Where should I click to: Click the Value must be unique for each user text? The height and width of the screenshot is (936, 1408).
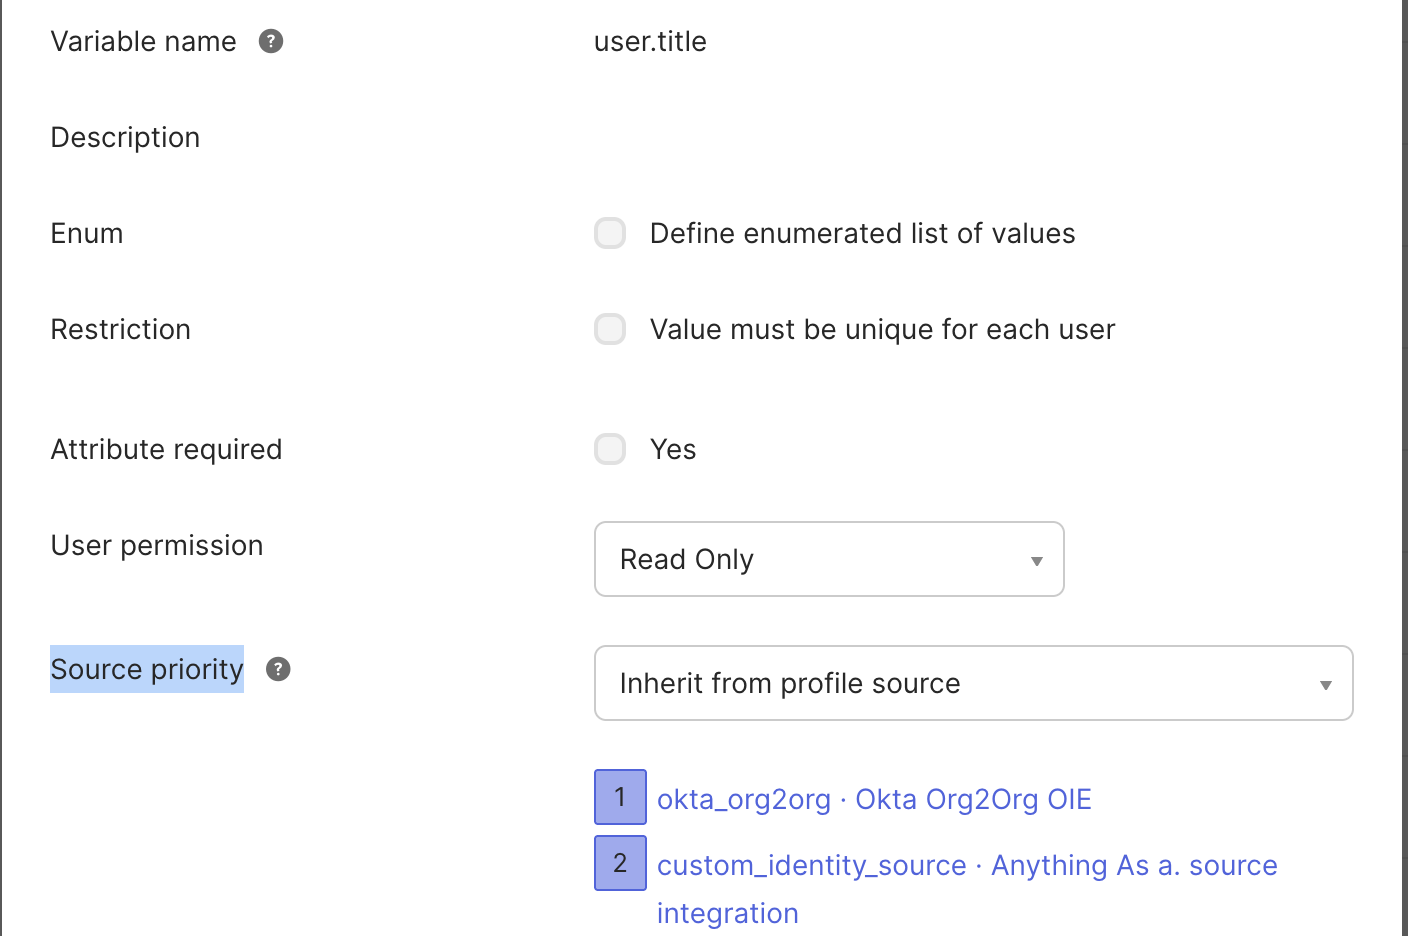point(882,329)
